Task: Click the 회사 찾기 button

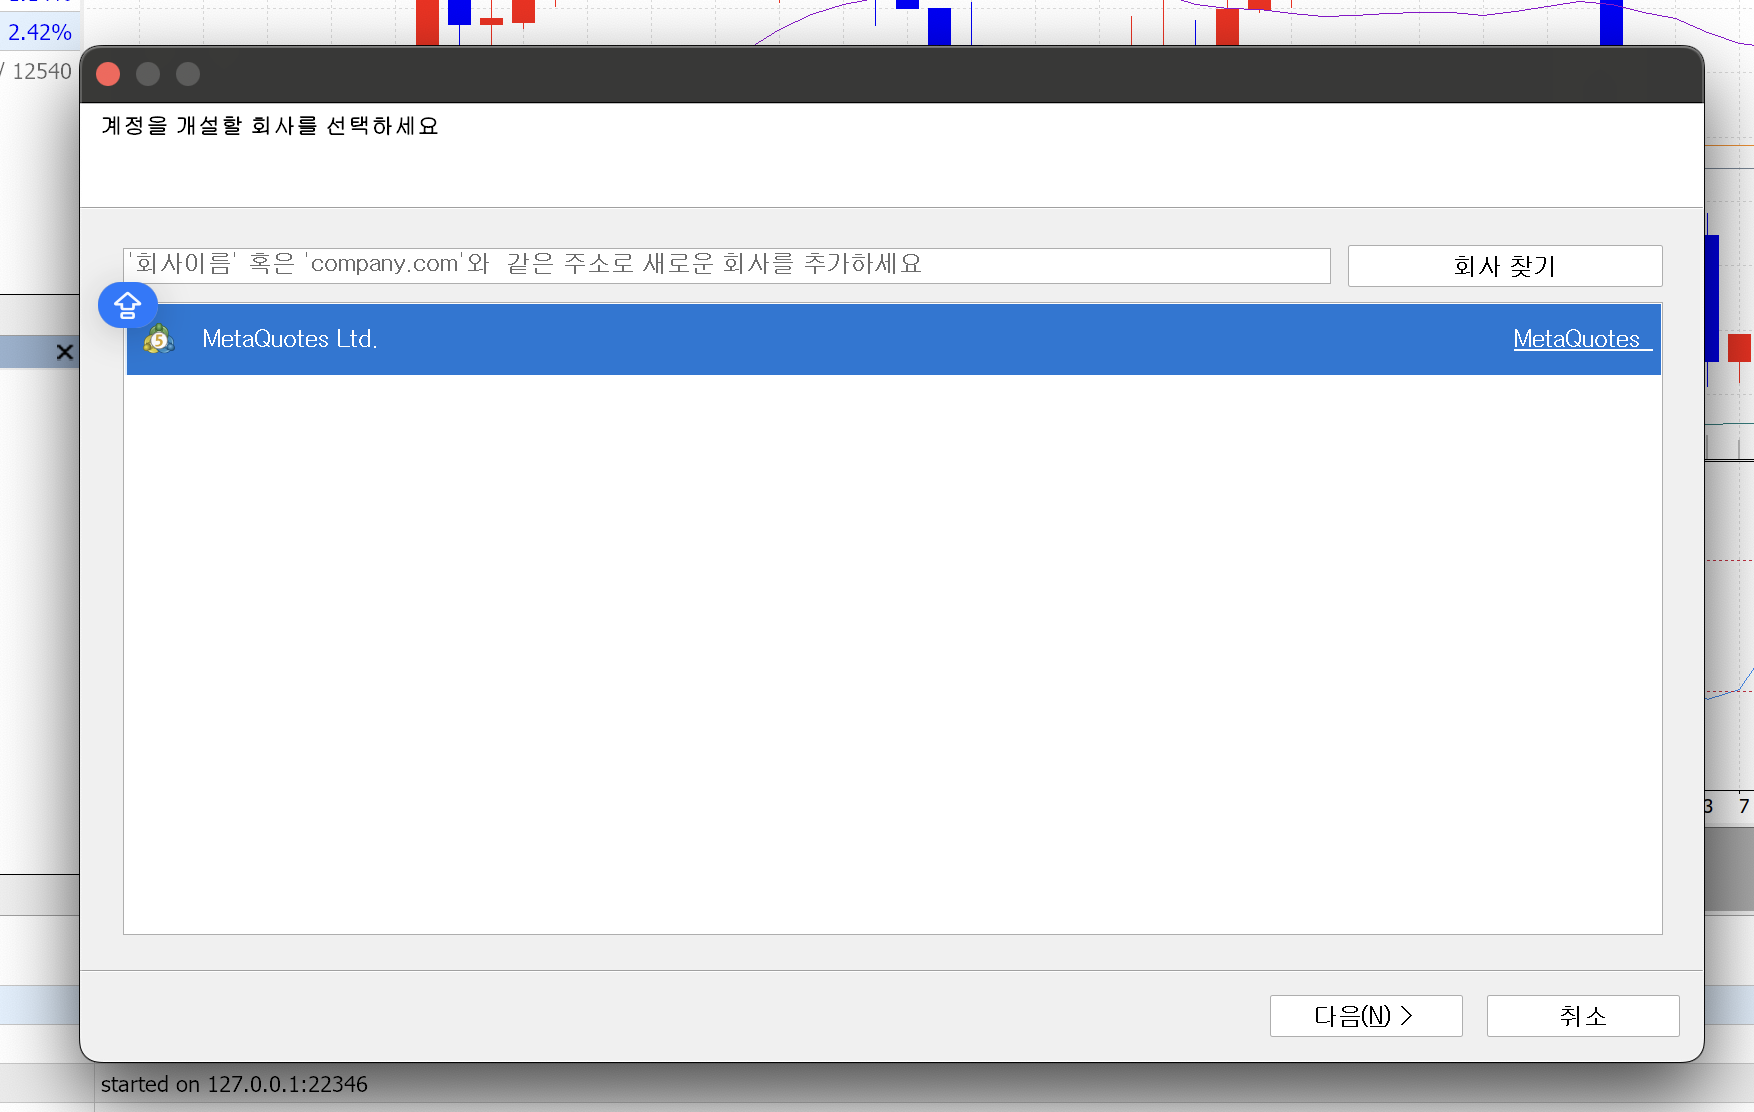Action: point(1505,266)
